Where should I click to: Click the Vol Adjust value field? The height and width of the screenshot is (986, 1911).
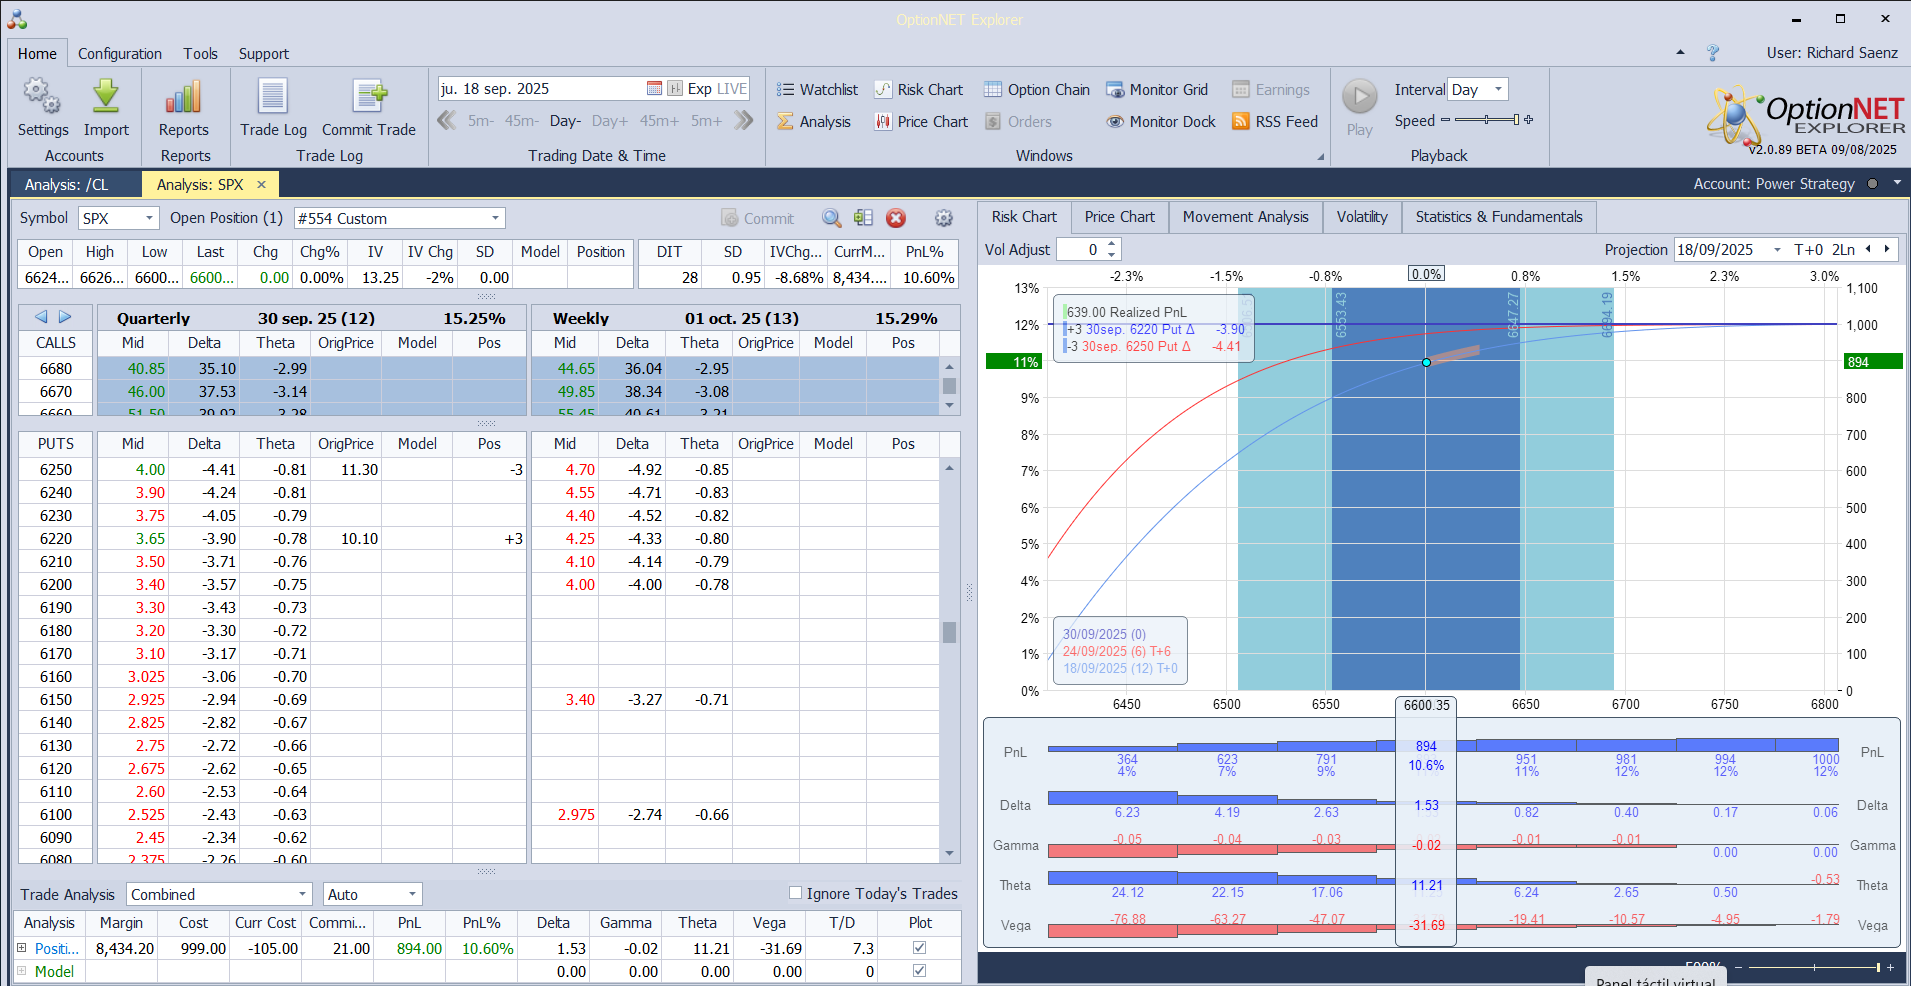click(x=1081, y=249)
